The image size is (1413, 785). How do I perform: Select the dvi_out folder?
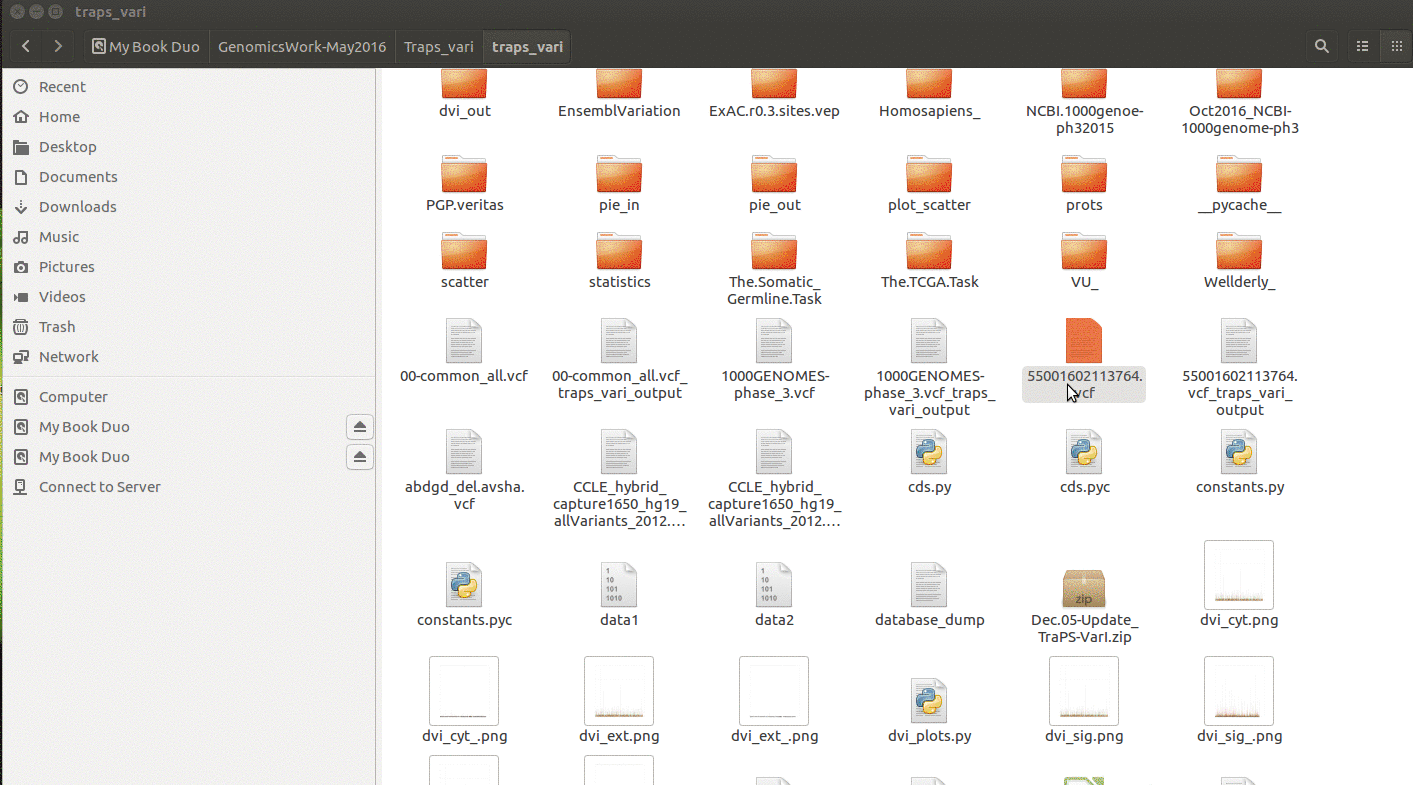(x=464, y=92)
